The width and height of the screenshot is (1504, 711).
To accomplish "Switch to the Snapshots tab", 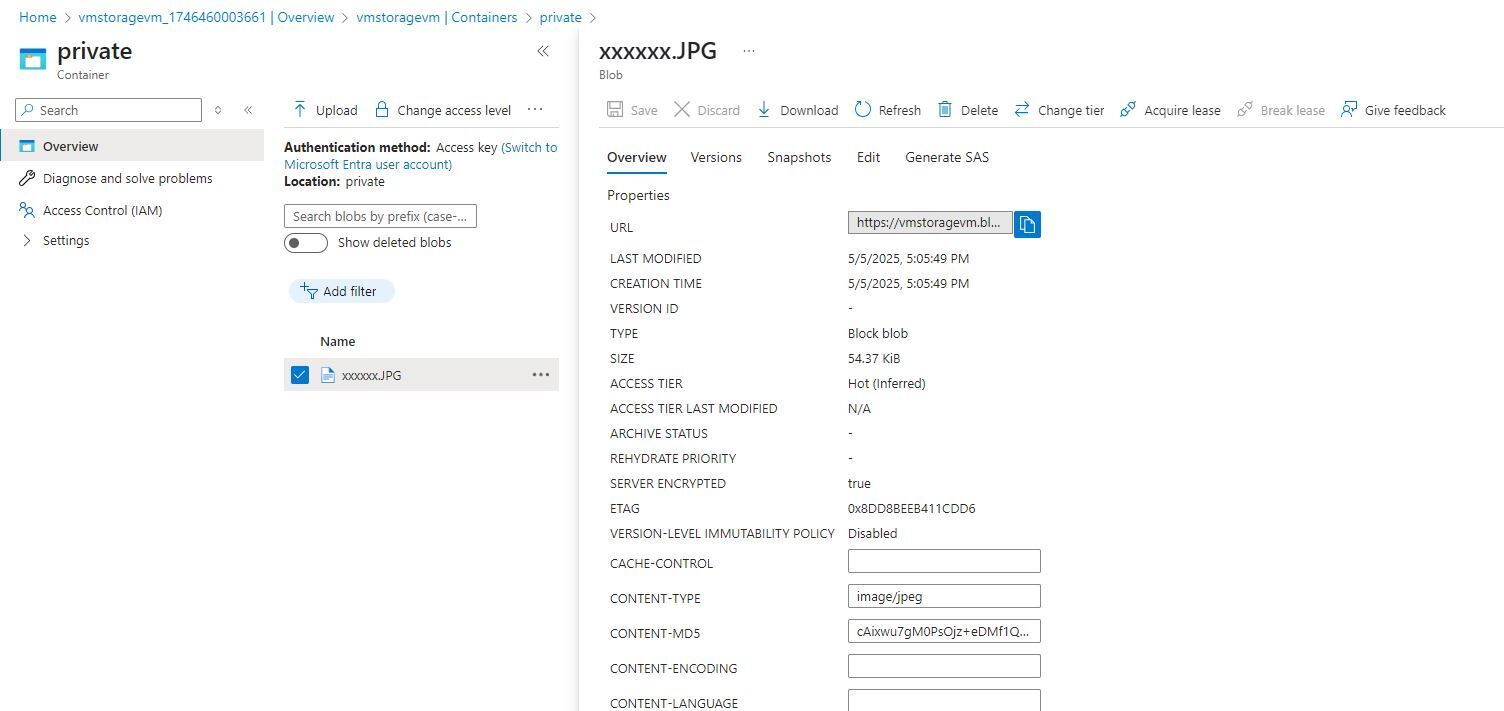I will [799, 157].
